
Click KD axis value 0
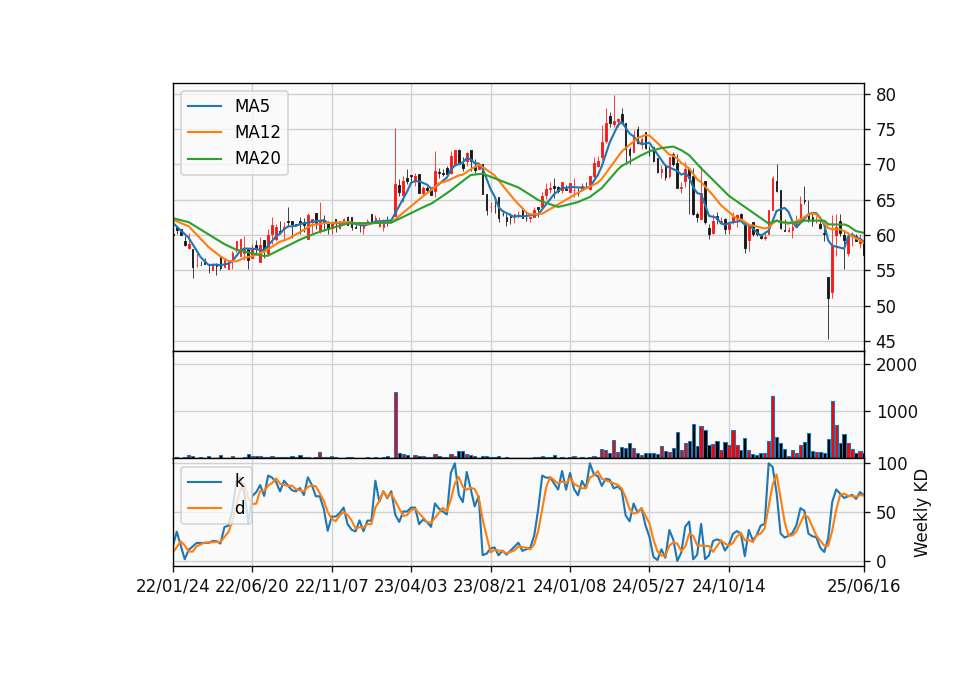tap(881, 561)
